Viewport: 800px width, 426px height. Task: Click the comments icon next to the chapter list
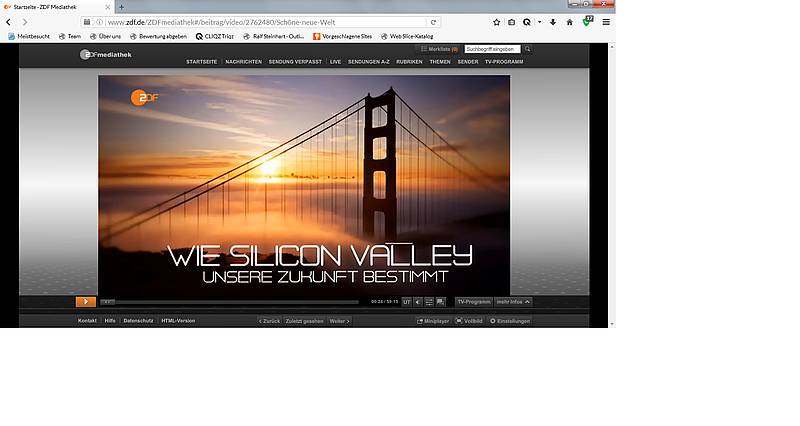(441, 302)
